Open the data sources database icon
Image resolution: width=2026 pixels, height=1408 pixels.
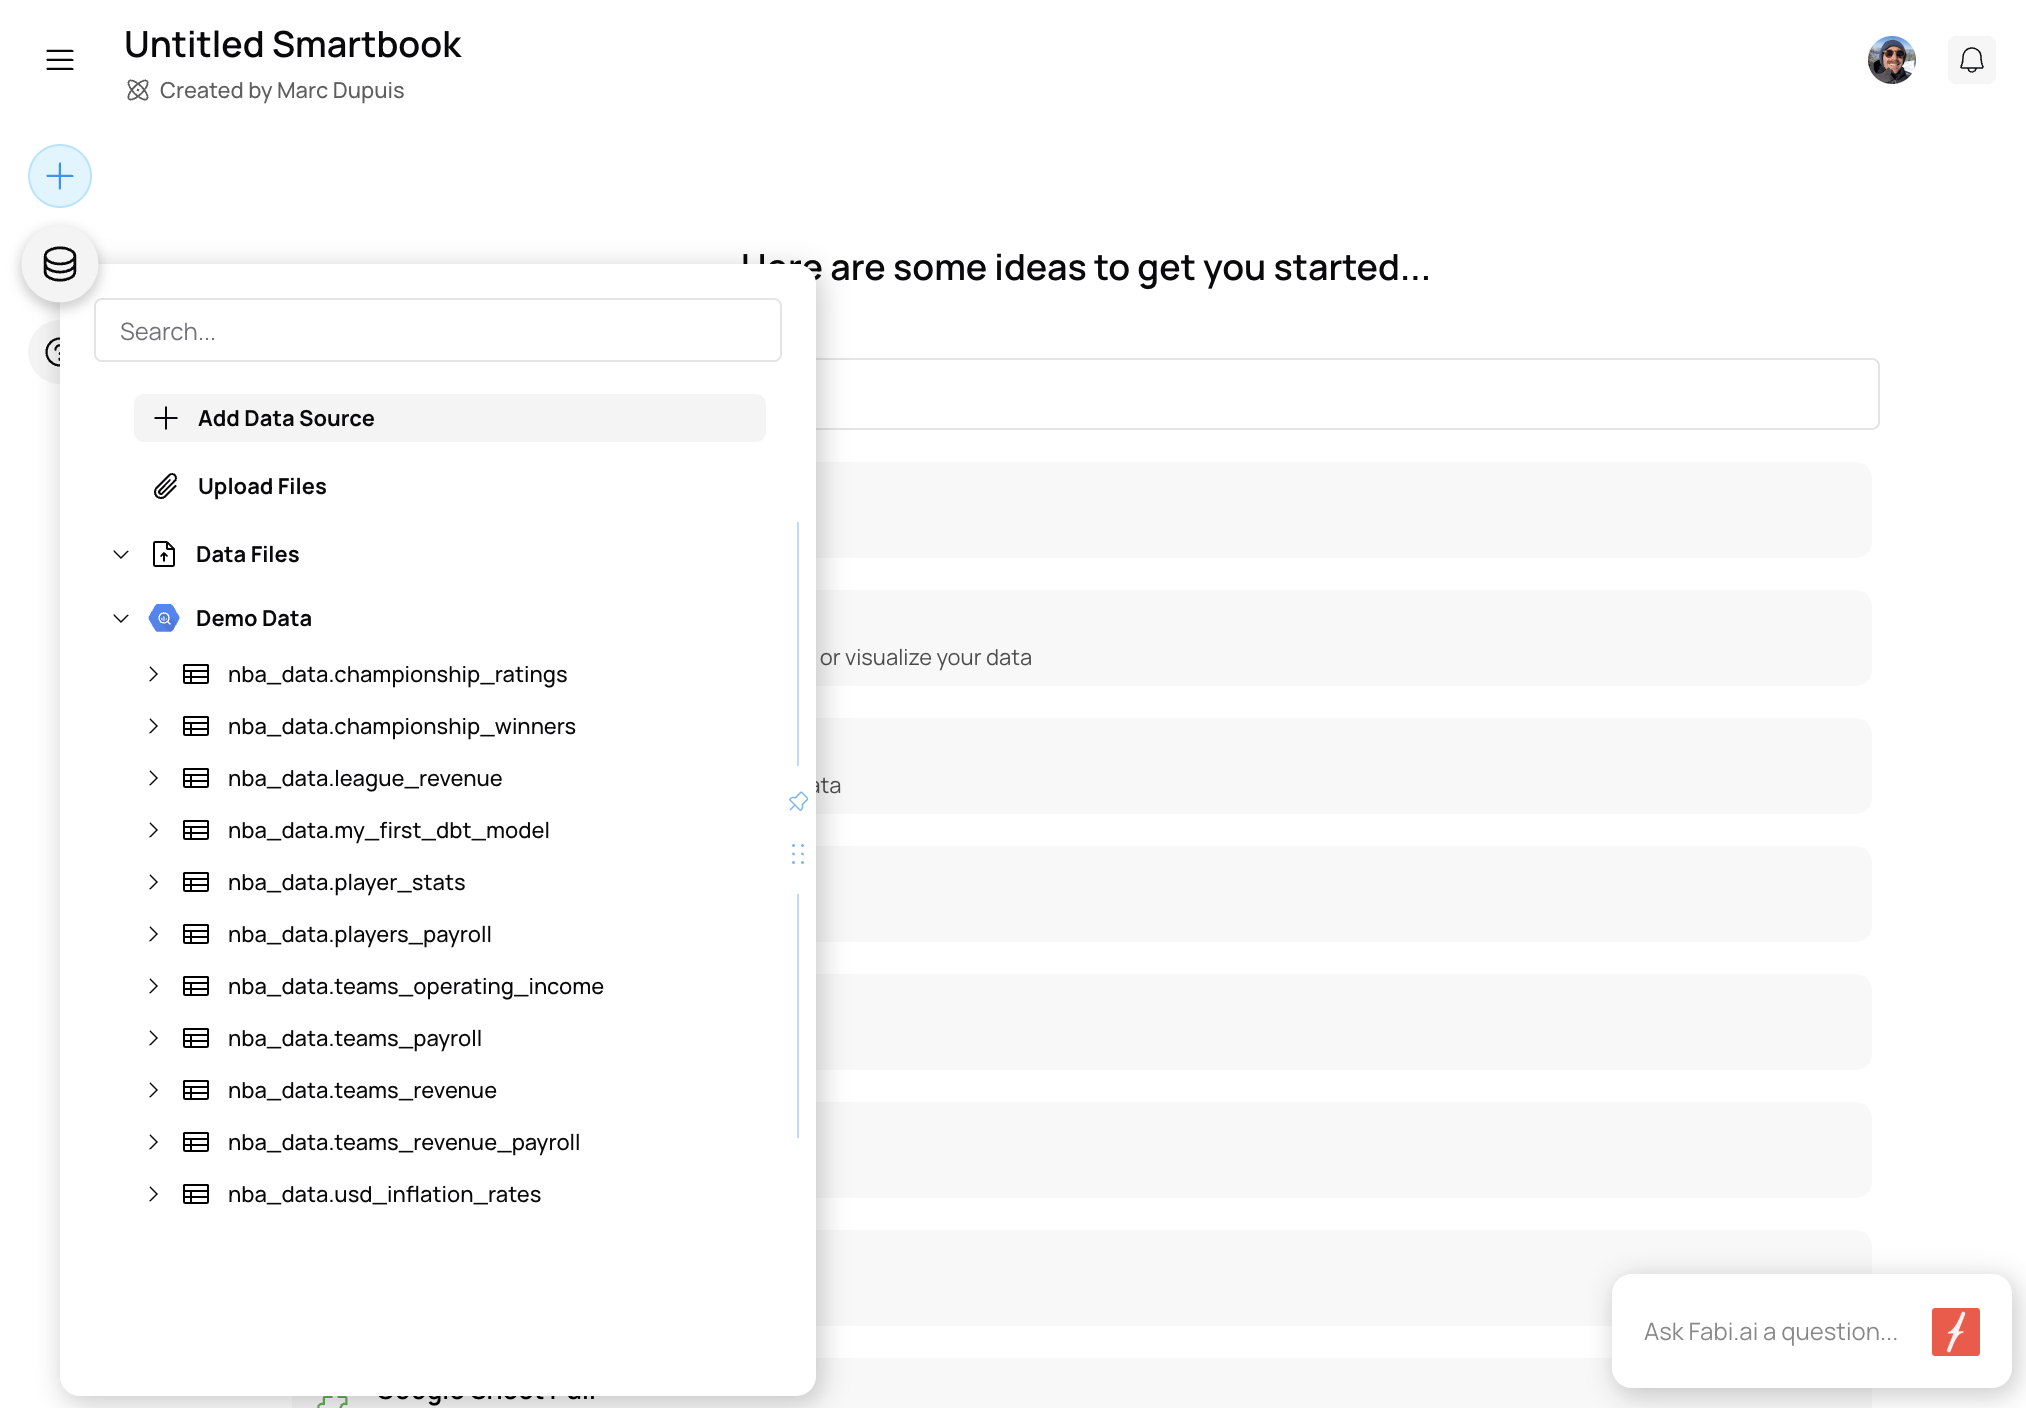pyautogui.click(x=60, y=264)
